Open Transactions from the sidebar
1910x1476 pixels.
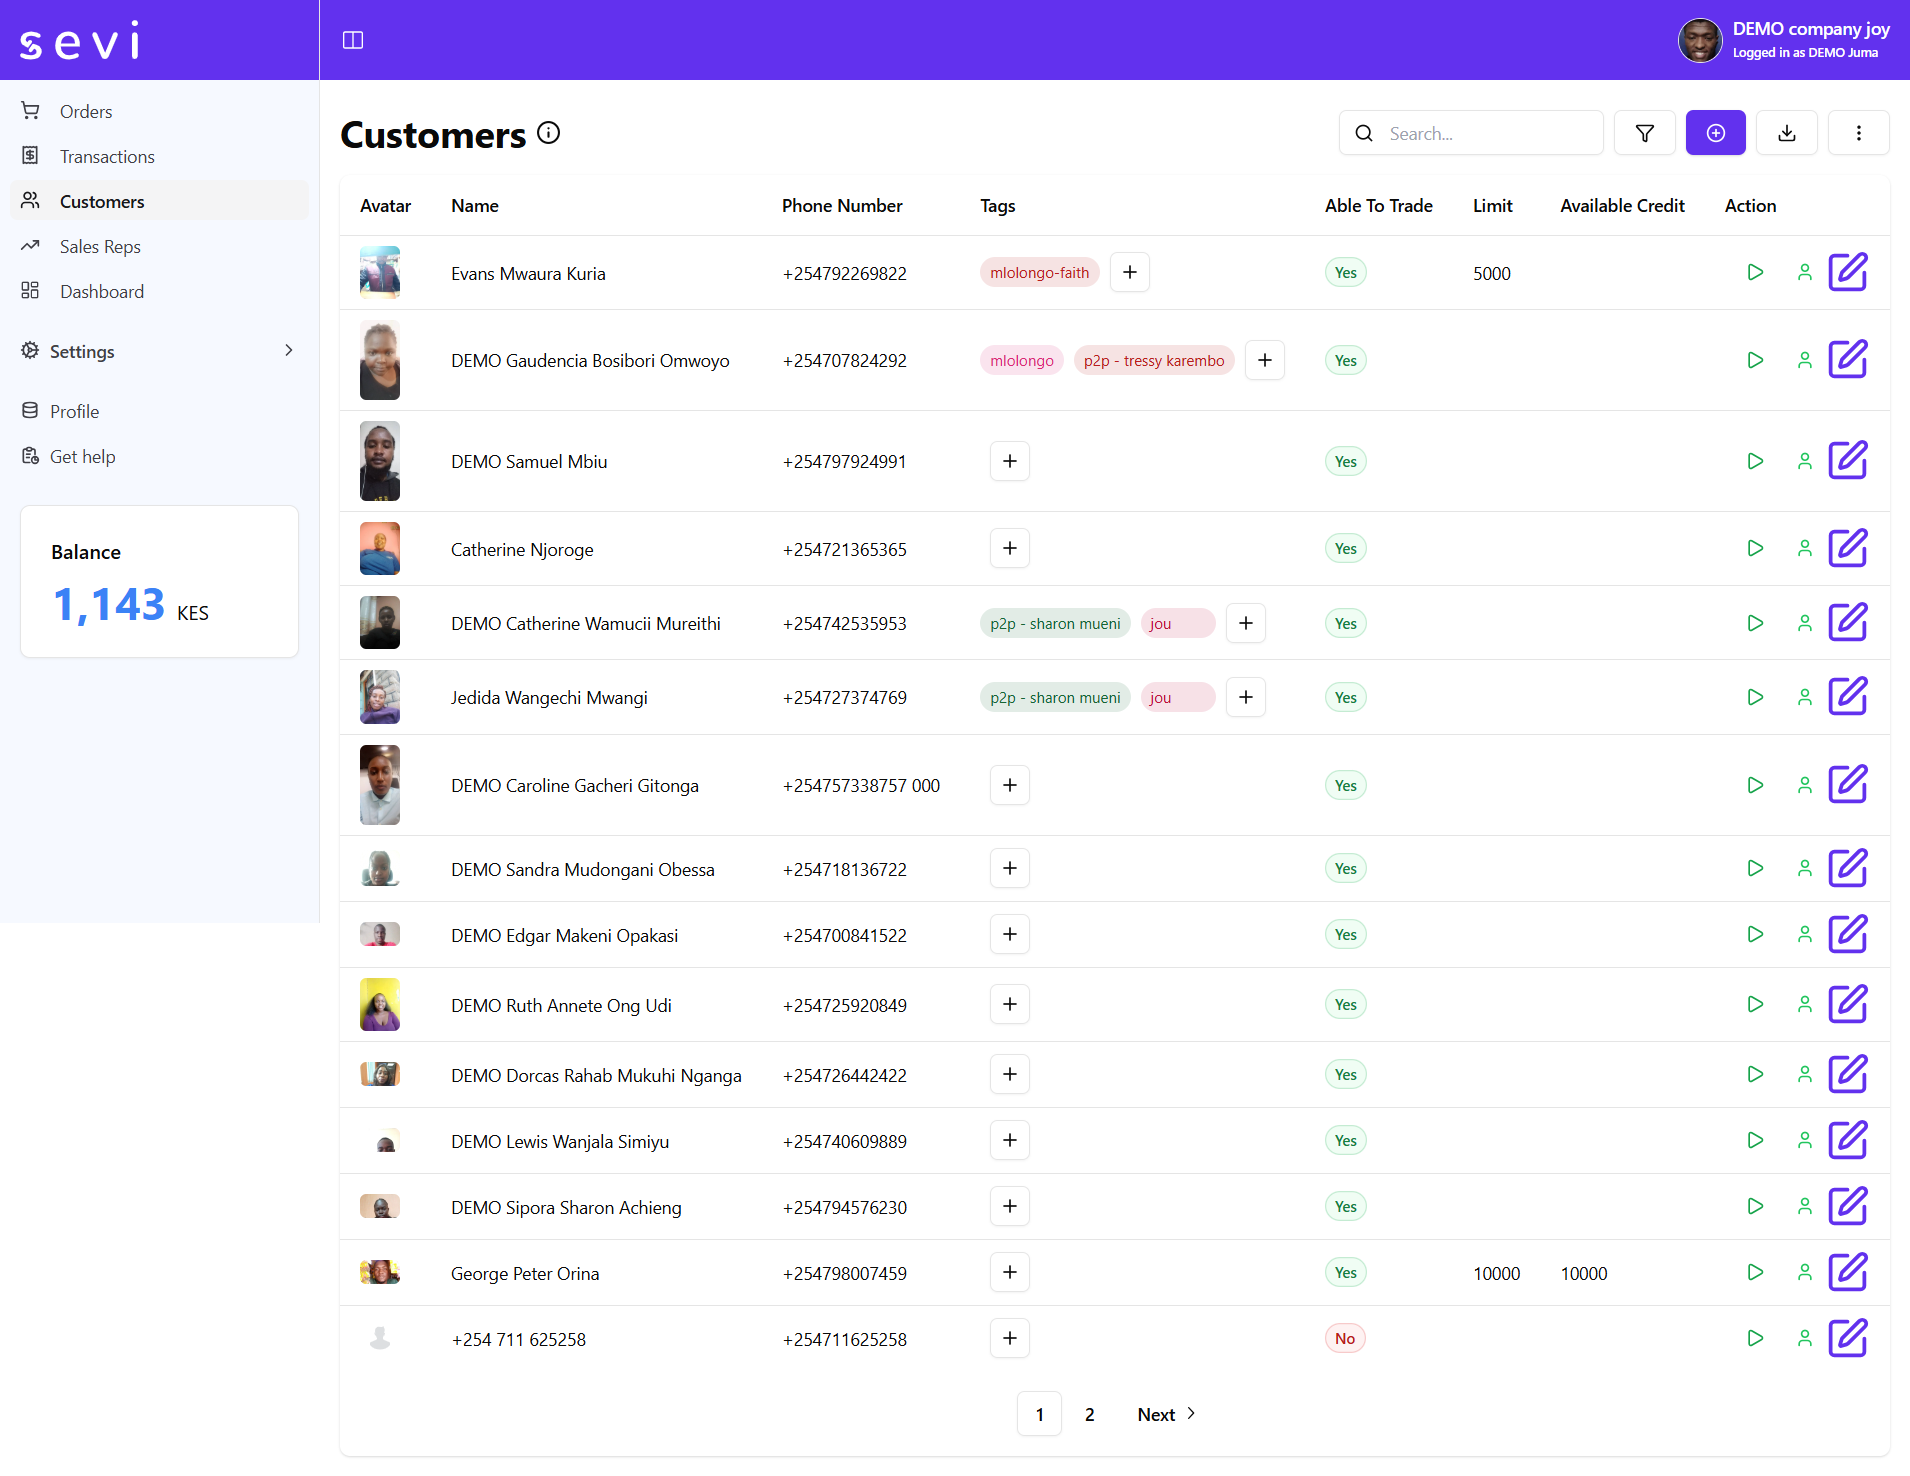[x=107, y=156]
